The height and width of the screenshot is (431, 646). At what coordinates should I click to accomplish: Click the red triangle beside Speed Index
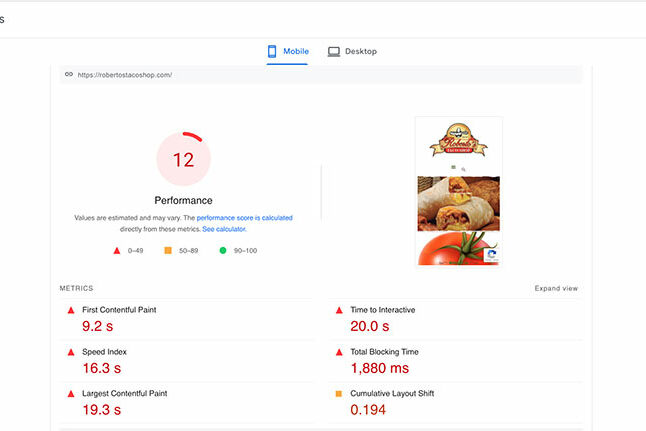point(71,352)
